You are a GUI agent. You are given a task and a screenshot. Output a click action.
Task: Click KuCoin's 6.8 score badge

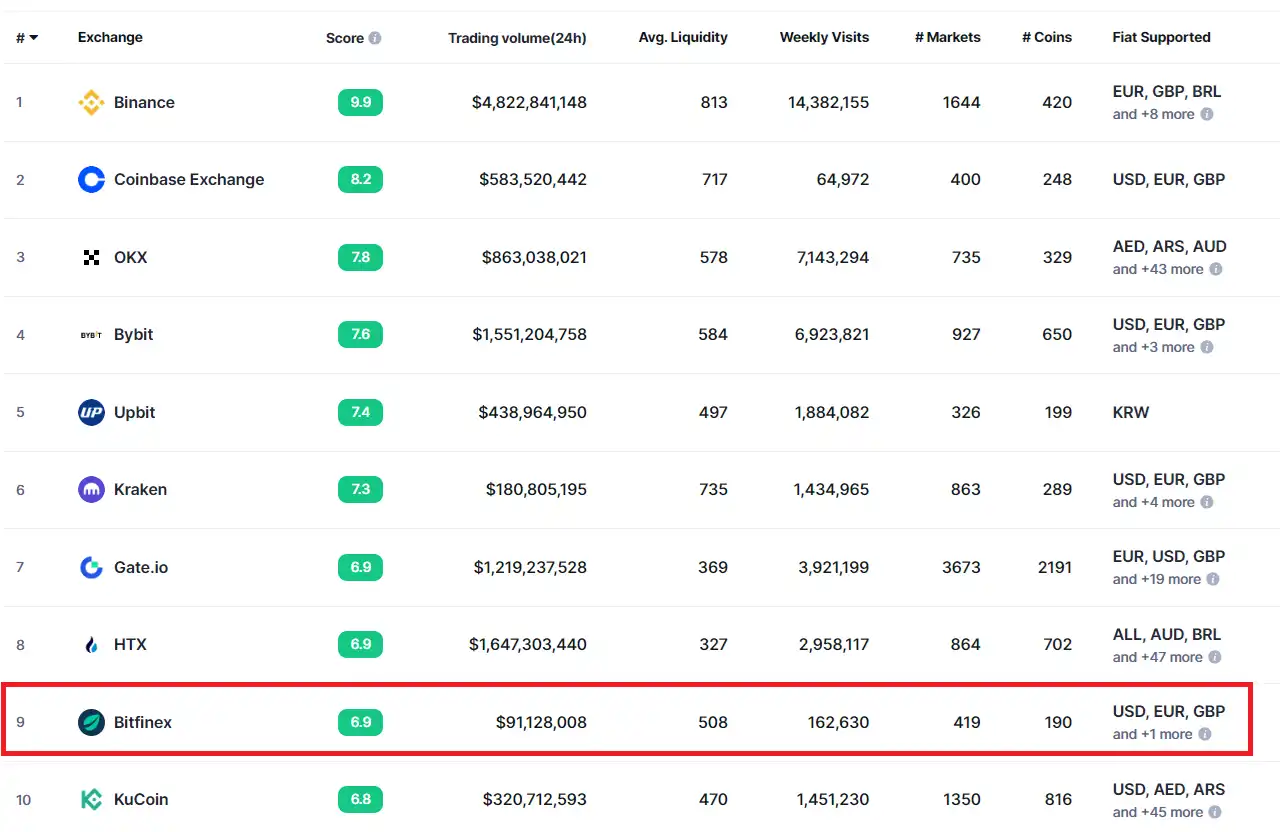360,800
